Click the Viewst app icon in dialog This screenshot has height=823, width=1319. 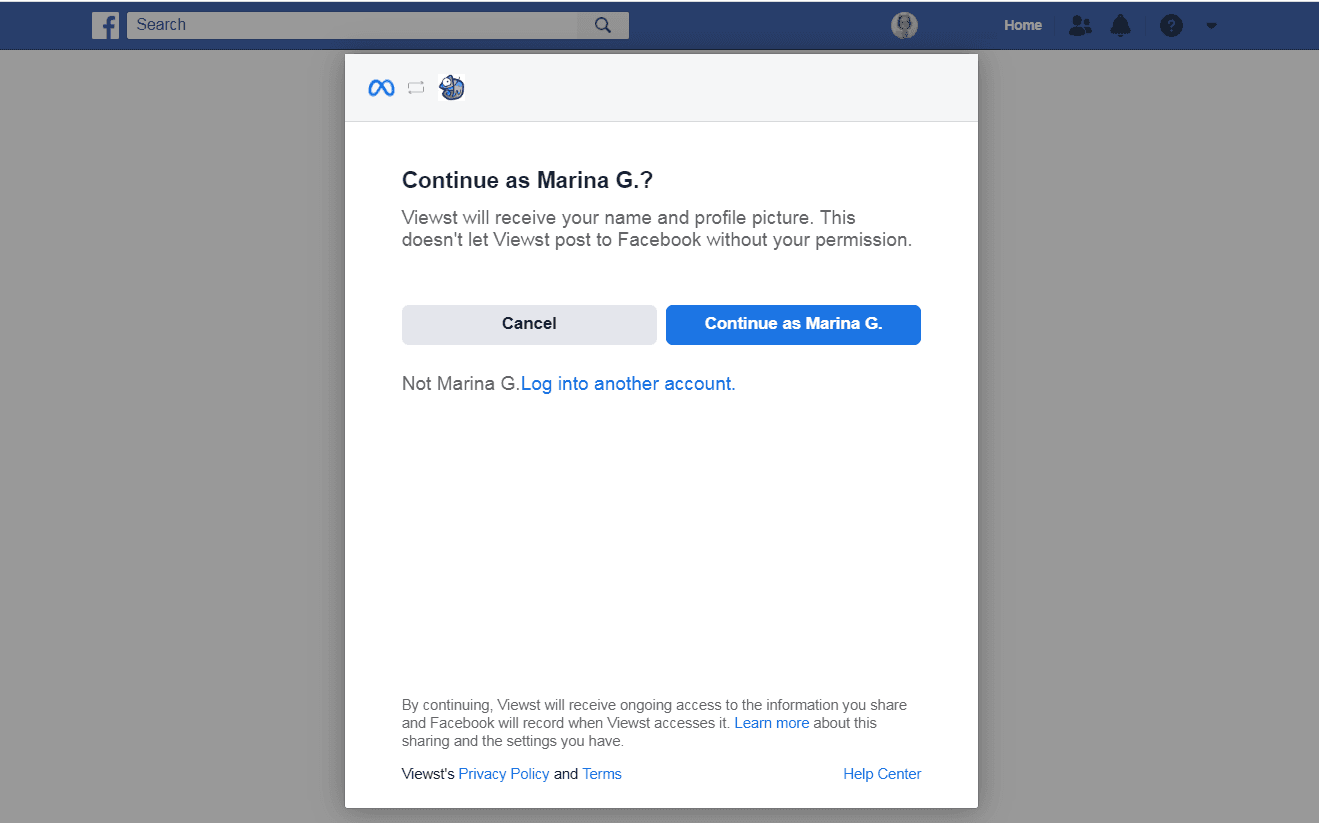point(452,88)
